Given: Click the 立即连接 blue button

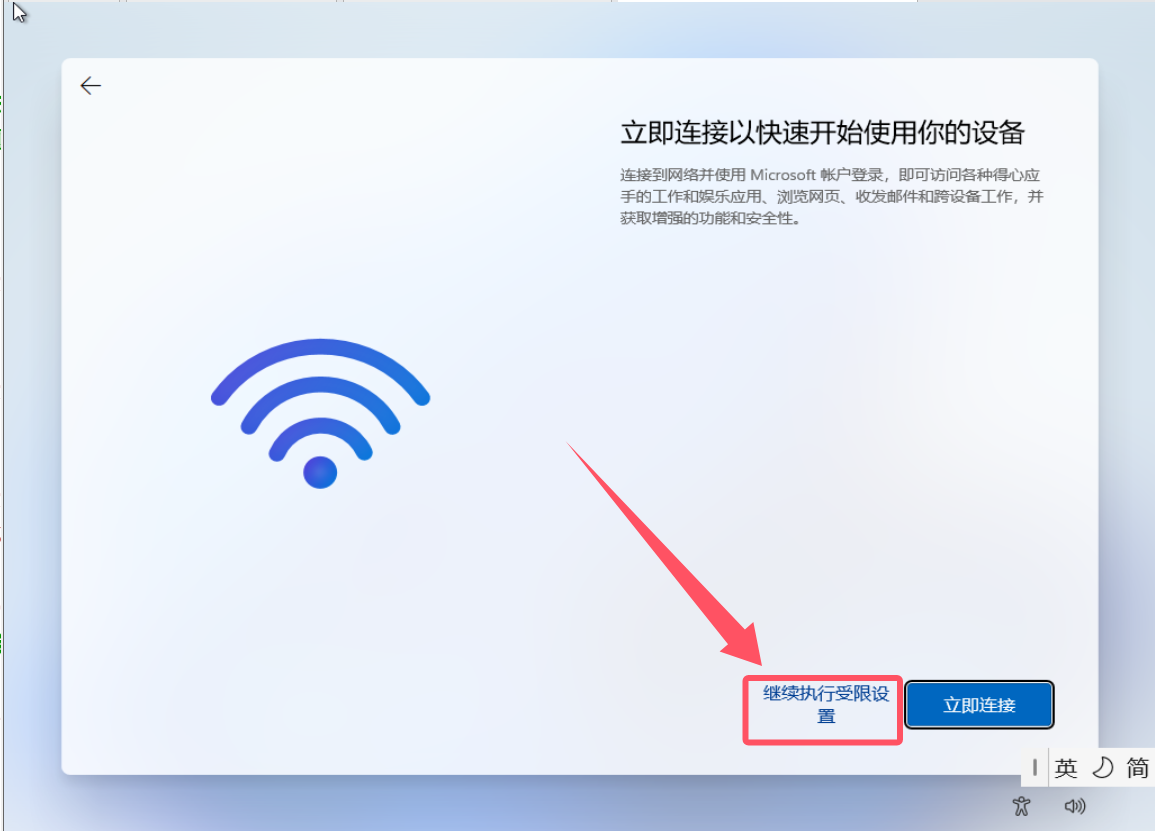Looking at the screenshot, I should click(x=979, y=705).
